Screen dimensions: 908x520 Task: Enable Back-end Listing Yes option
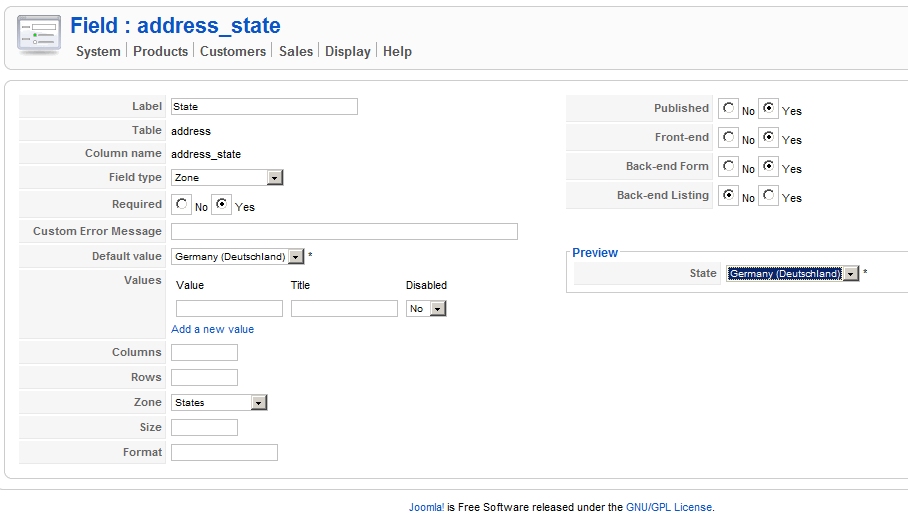pyautogui.click(x=768, y=195)
